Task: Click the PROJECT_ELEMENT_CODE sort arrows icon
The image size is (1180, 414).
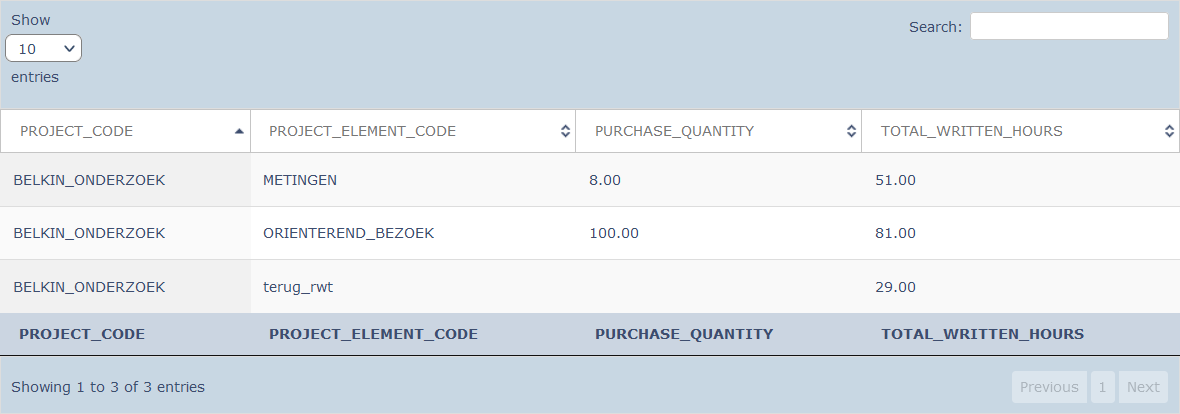Action: pyautogui.click(x=565, y=131)
